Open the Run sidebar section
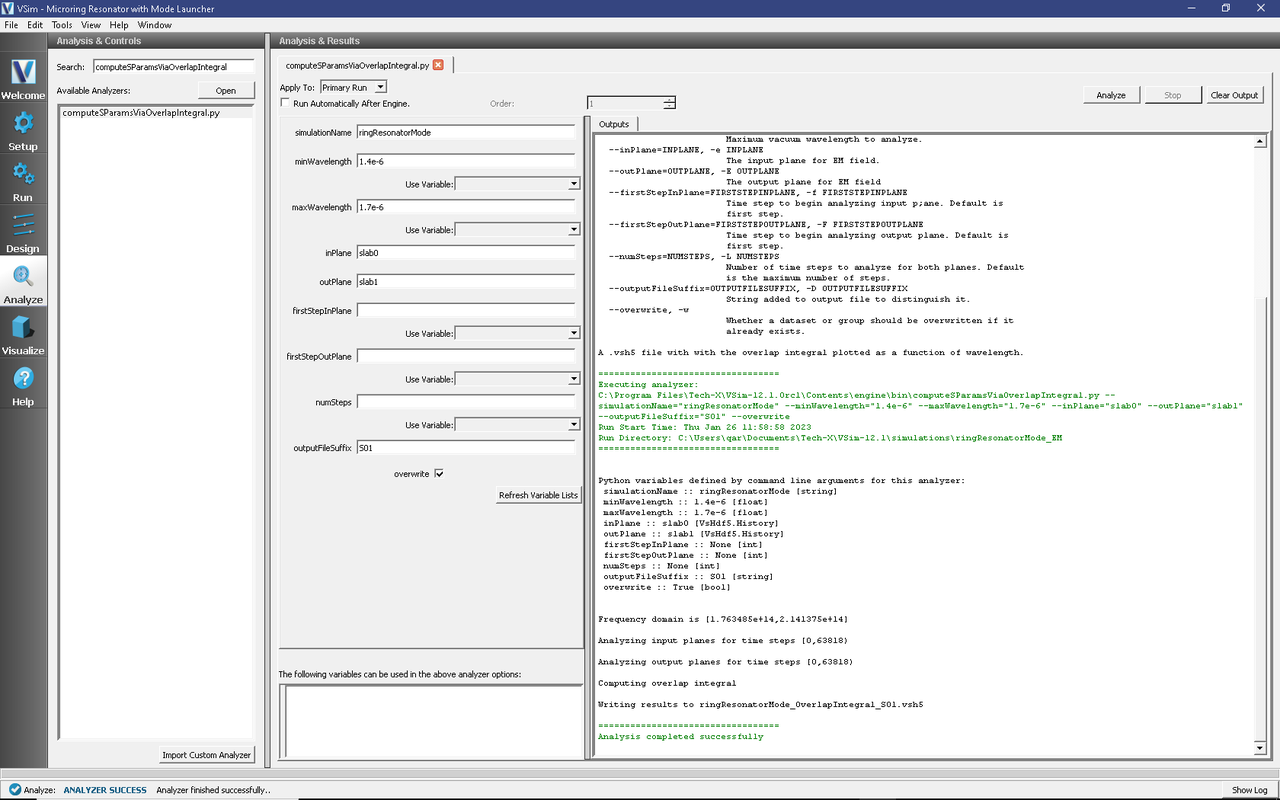The width and height of the screenshot is (1280, 800). (x=23, y=181)
